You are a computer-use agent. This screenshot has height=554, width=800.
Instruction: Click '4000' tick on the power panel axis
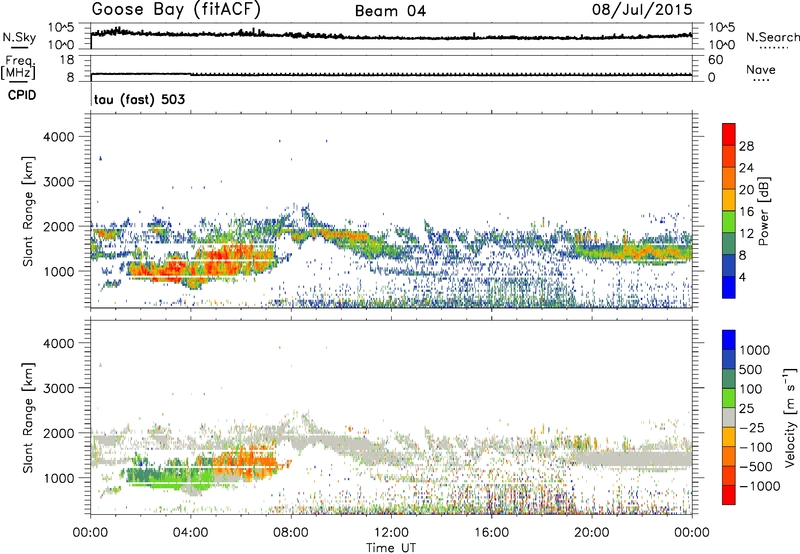tap(58, 137)
